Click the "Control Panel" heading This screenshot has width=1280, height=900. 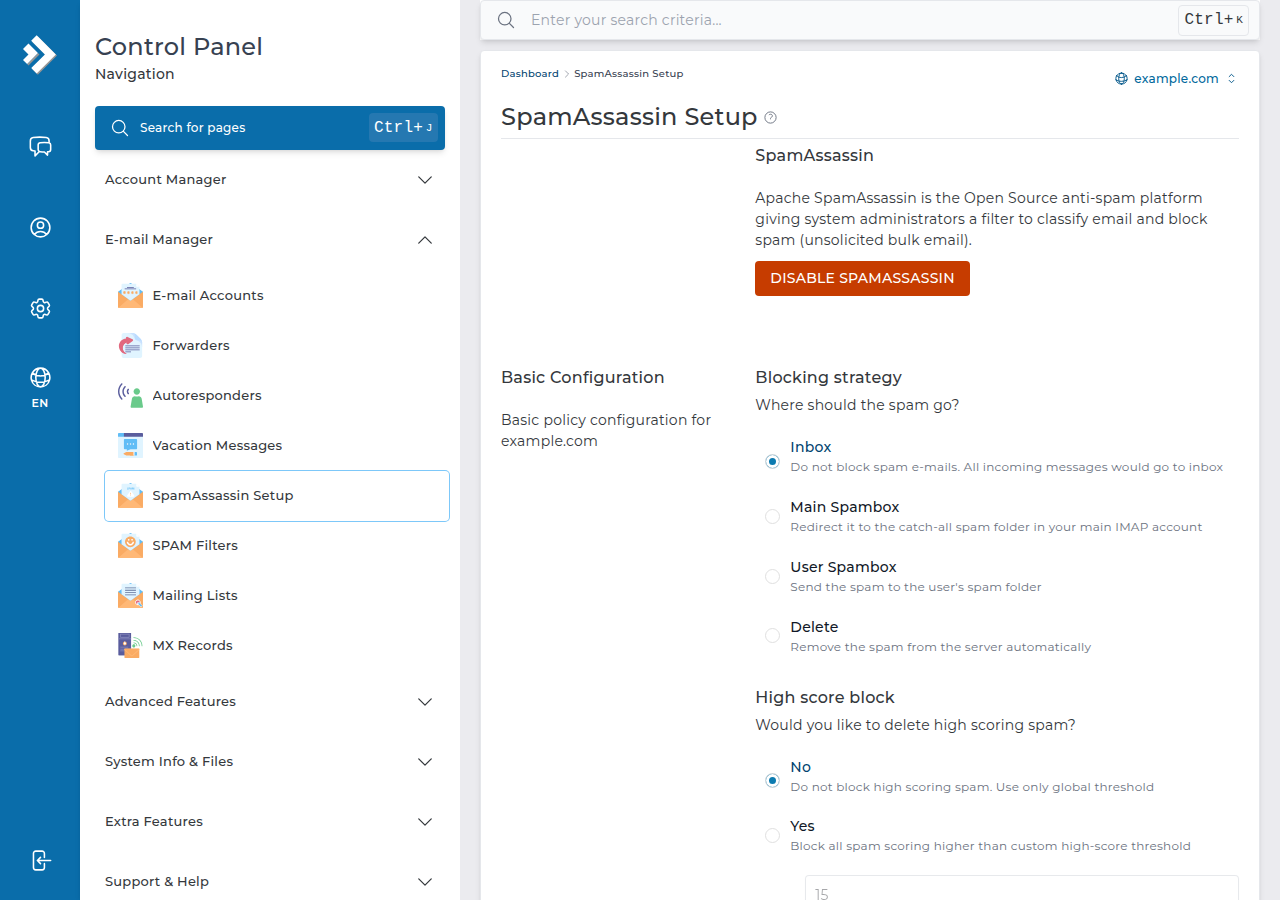pos(179,47)
